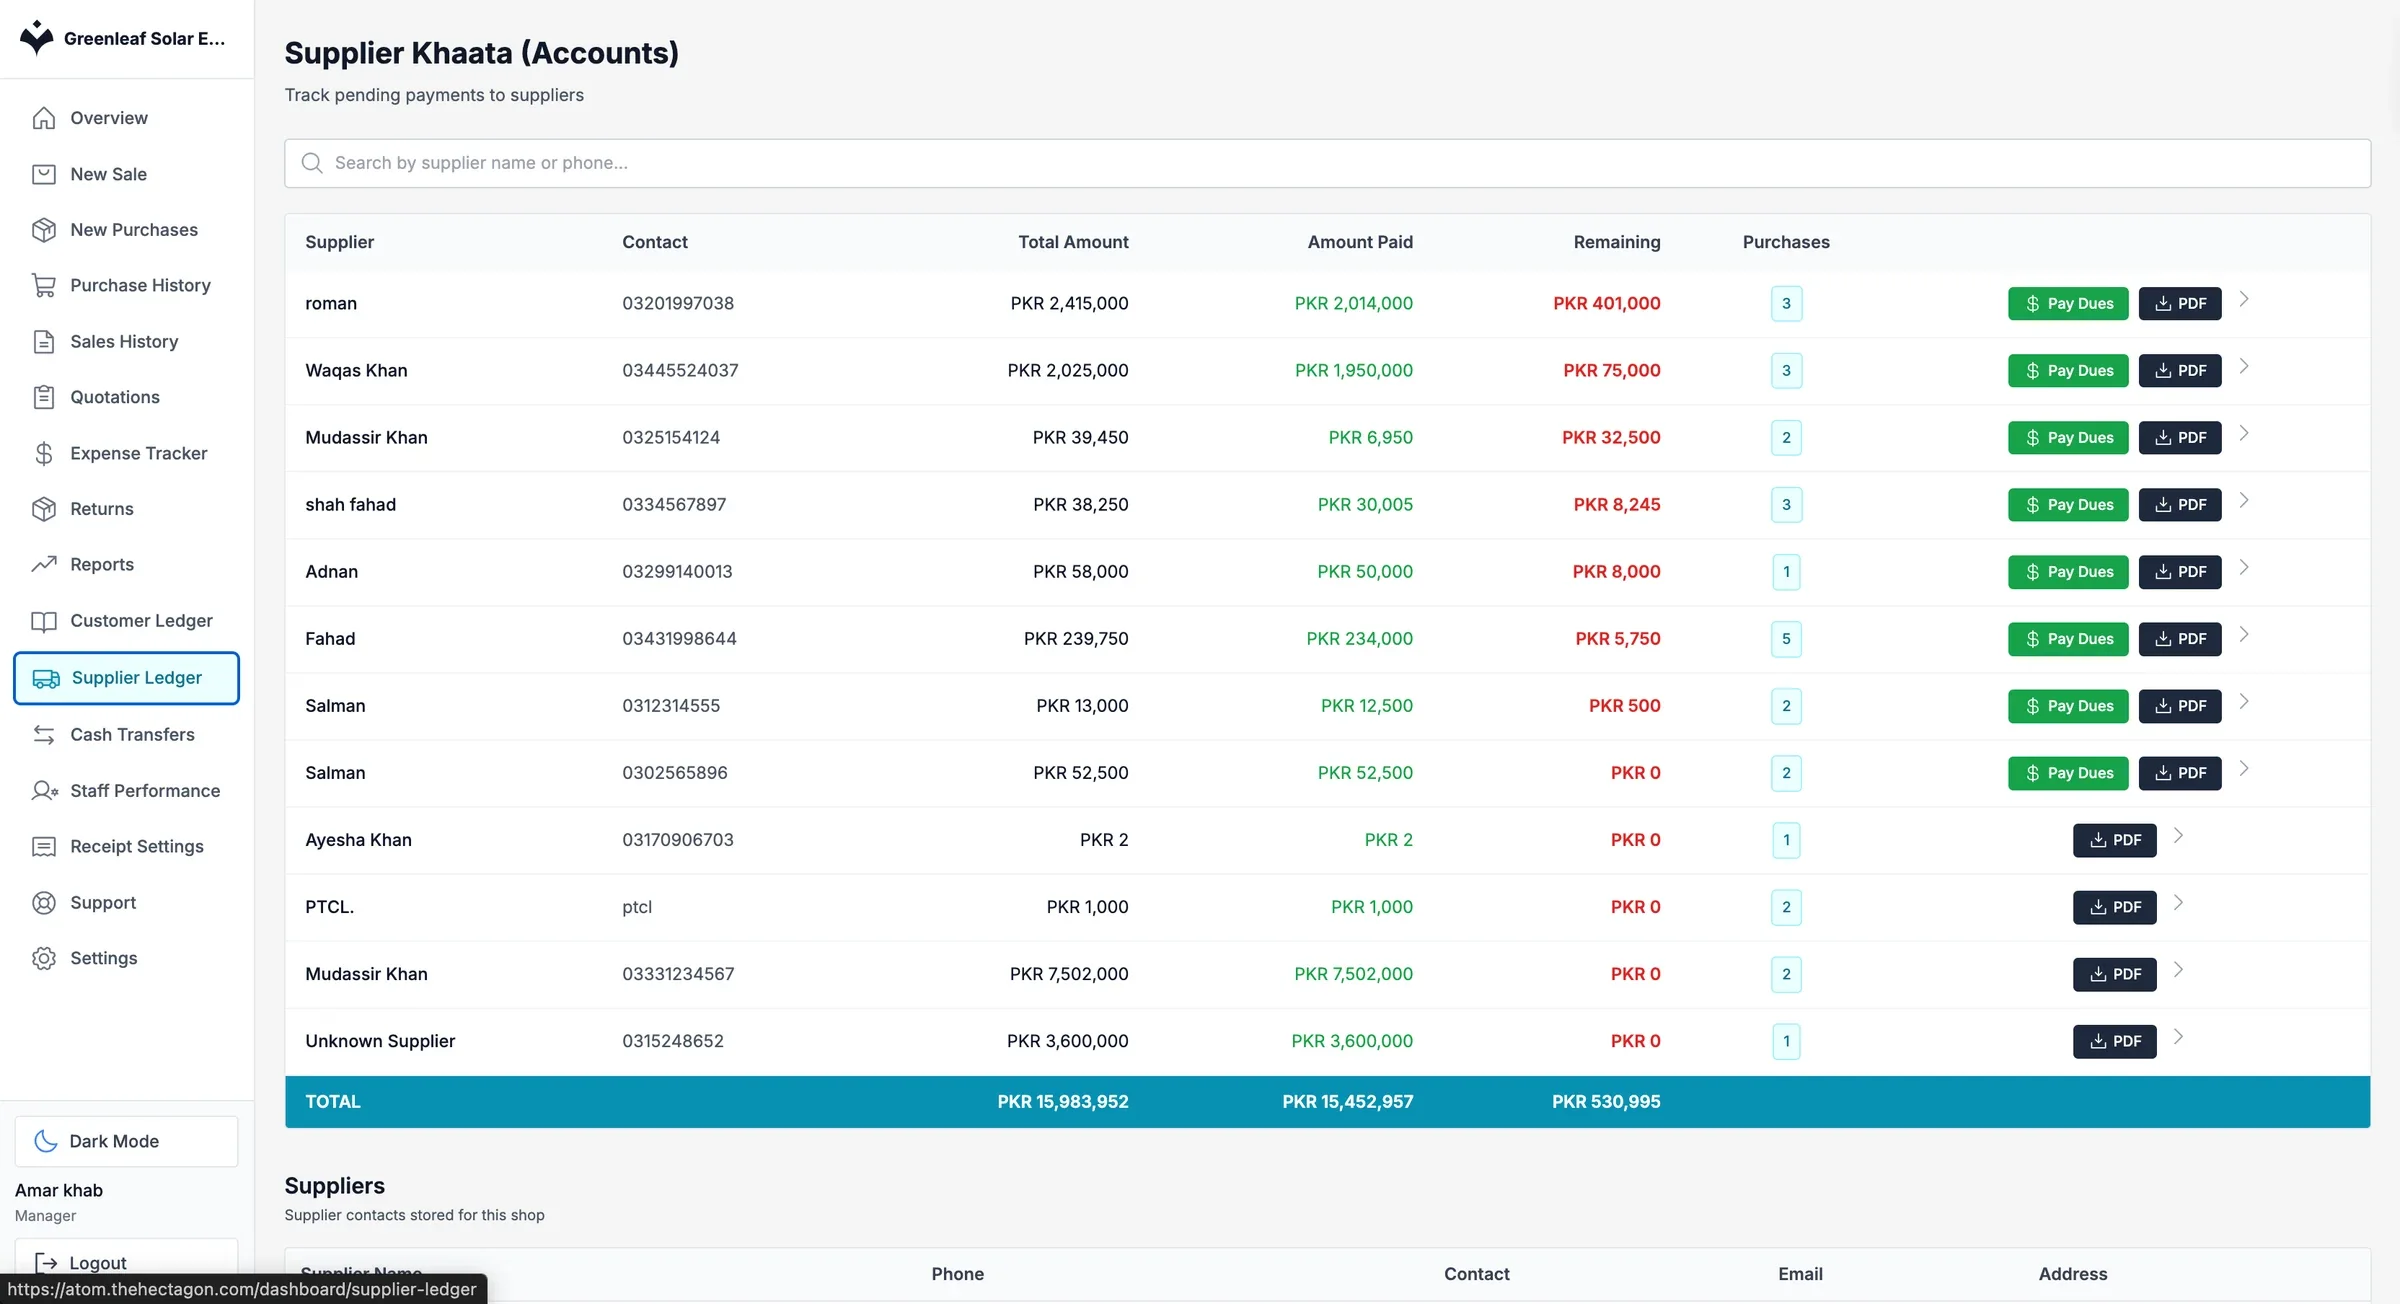Click the Amar khab manager profile name
Screen dimensions: 2400x1304
pyautogui.click(x=59, y=1190)
